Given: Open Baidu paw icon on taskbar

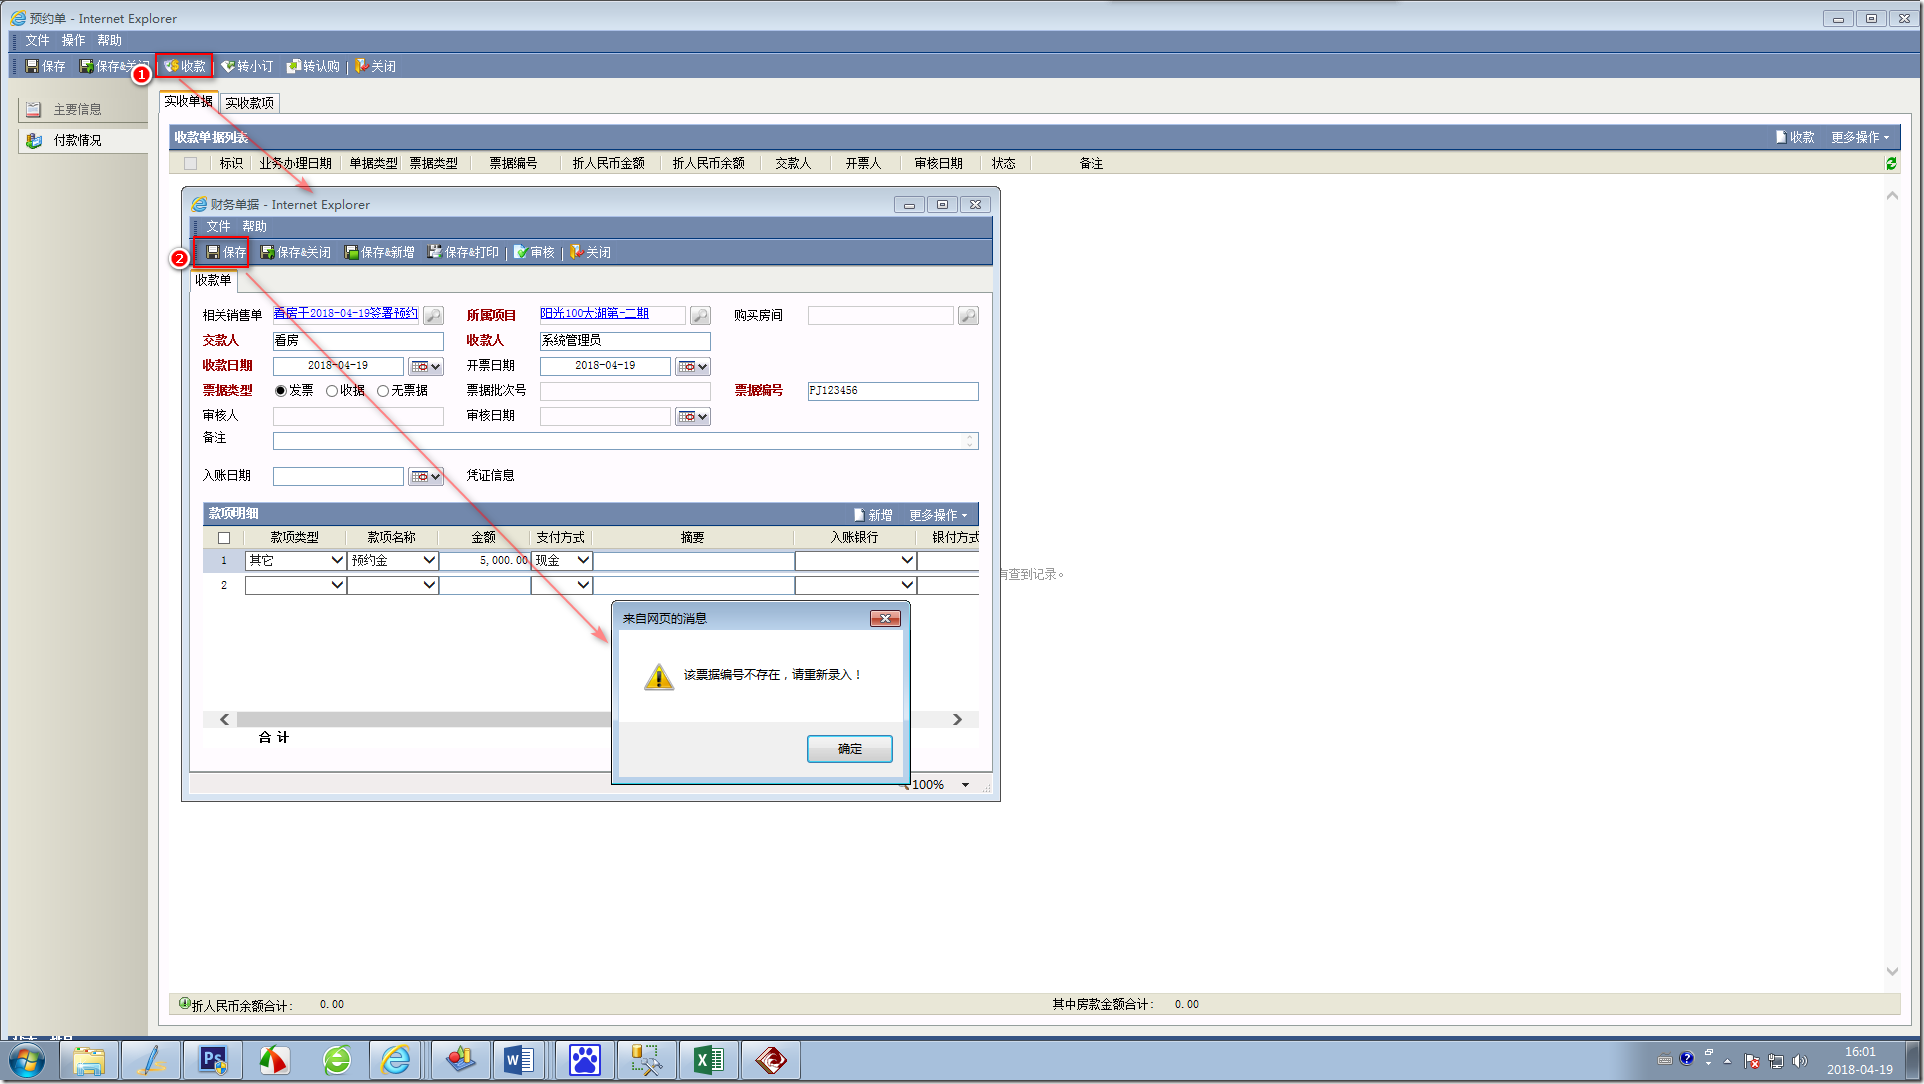Looking at the screenshot, I should coord(584,1060).
